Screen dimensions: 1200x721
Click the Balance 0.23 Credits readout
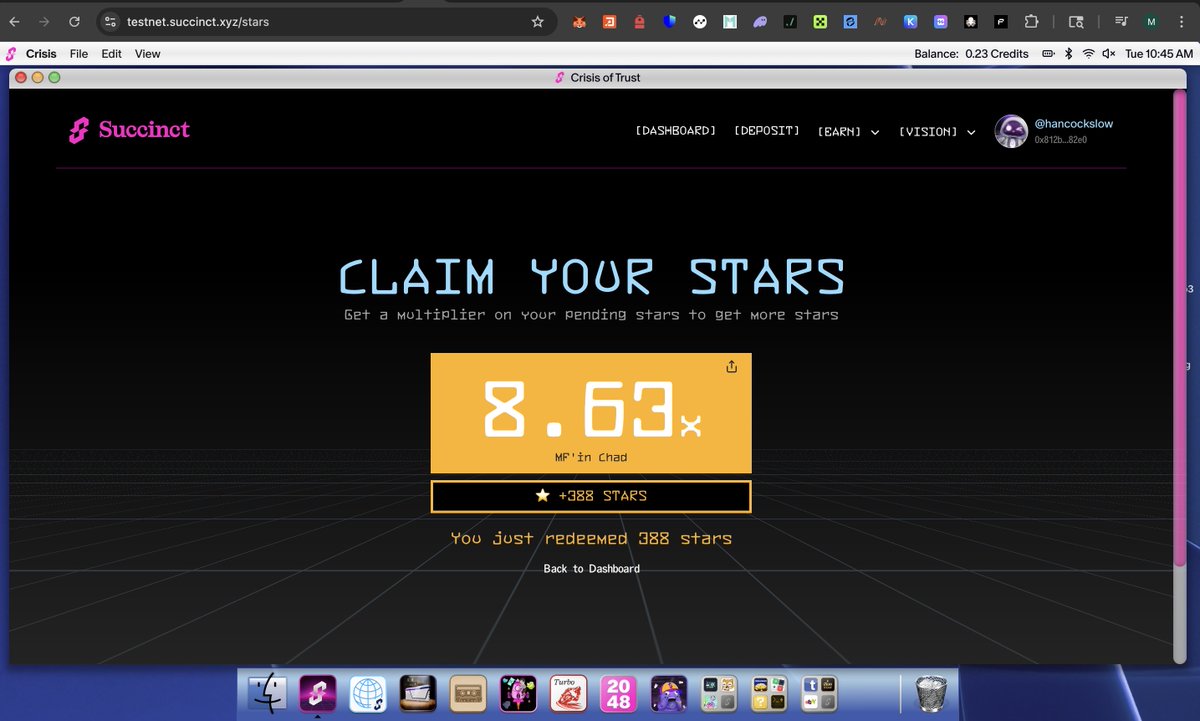(971, 54)
